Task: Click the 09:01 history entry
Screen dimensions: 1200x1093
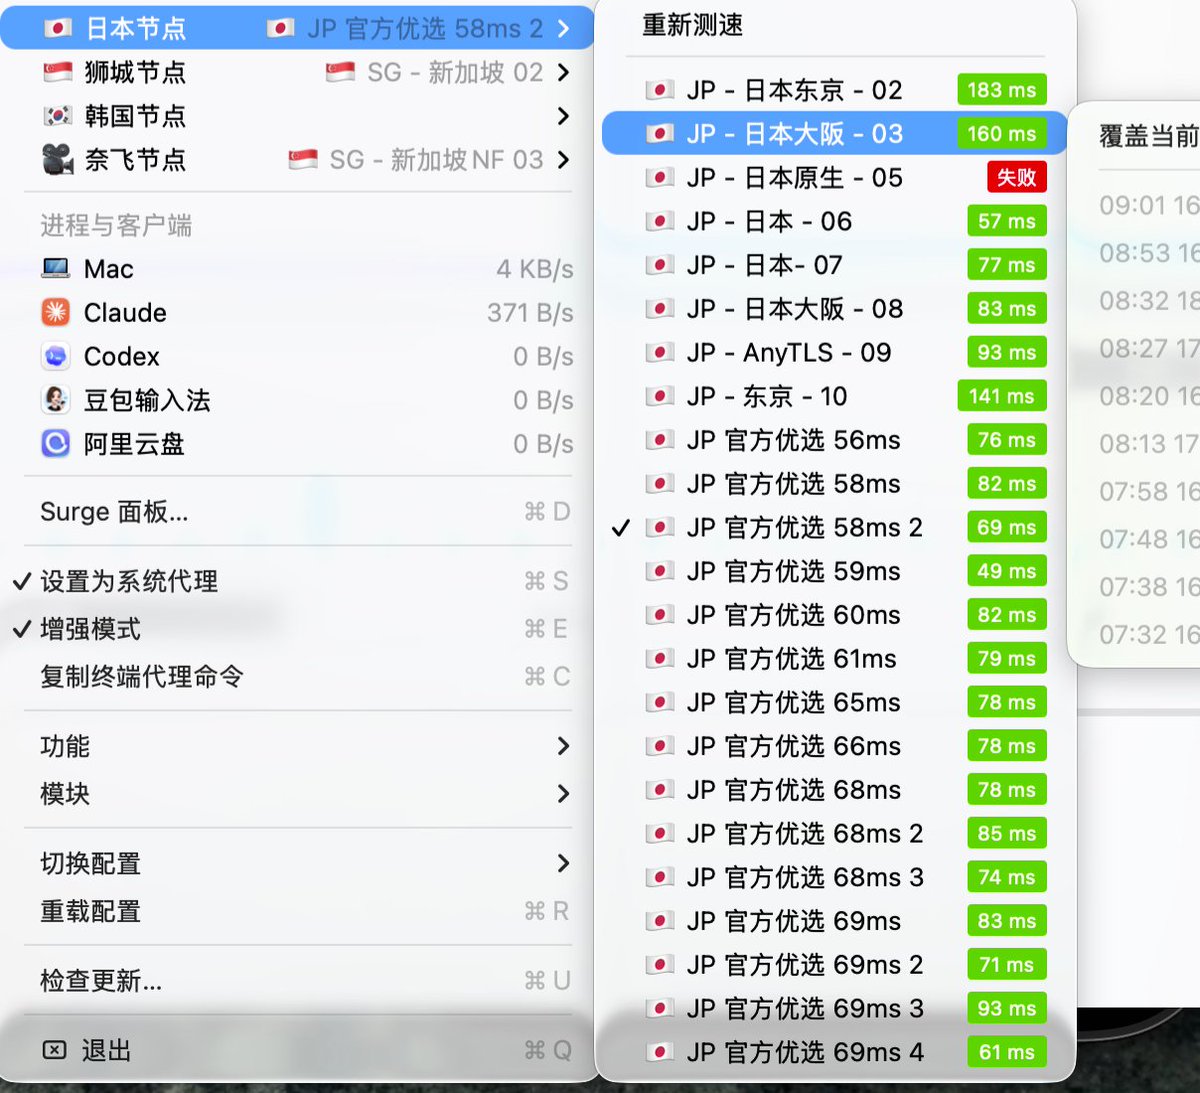Action: click(1148, 205)
